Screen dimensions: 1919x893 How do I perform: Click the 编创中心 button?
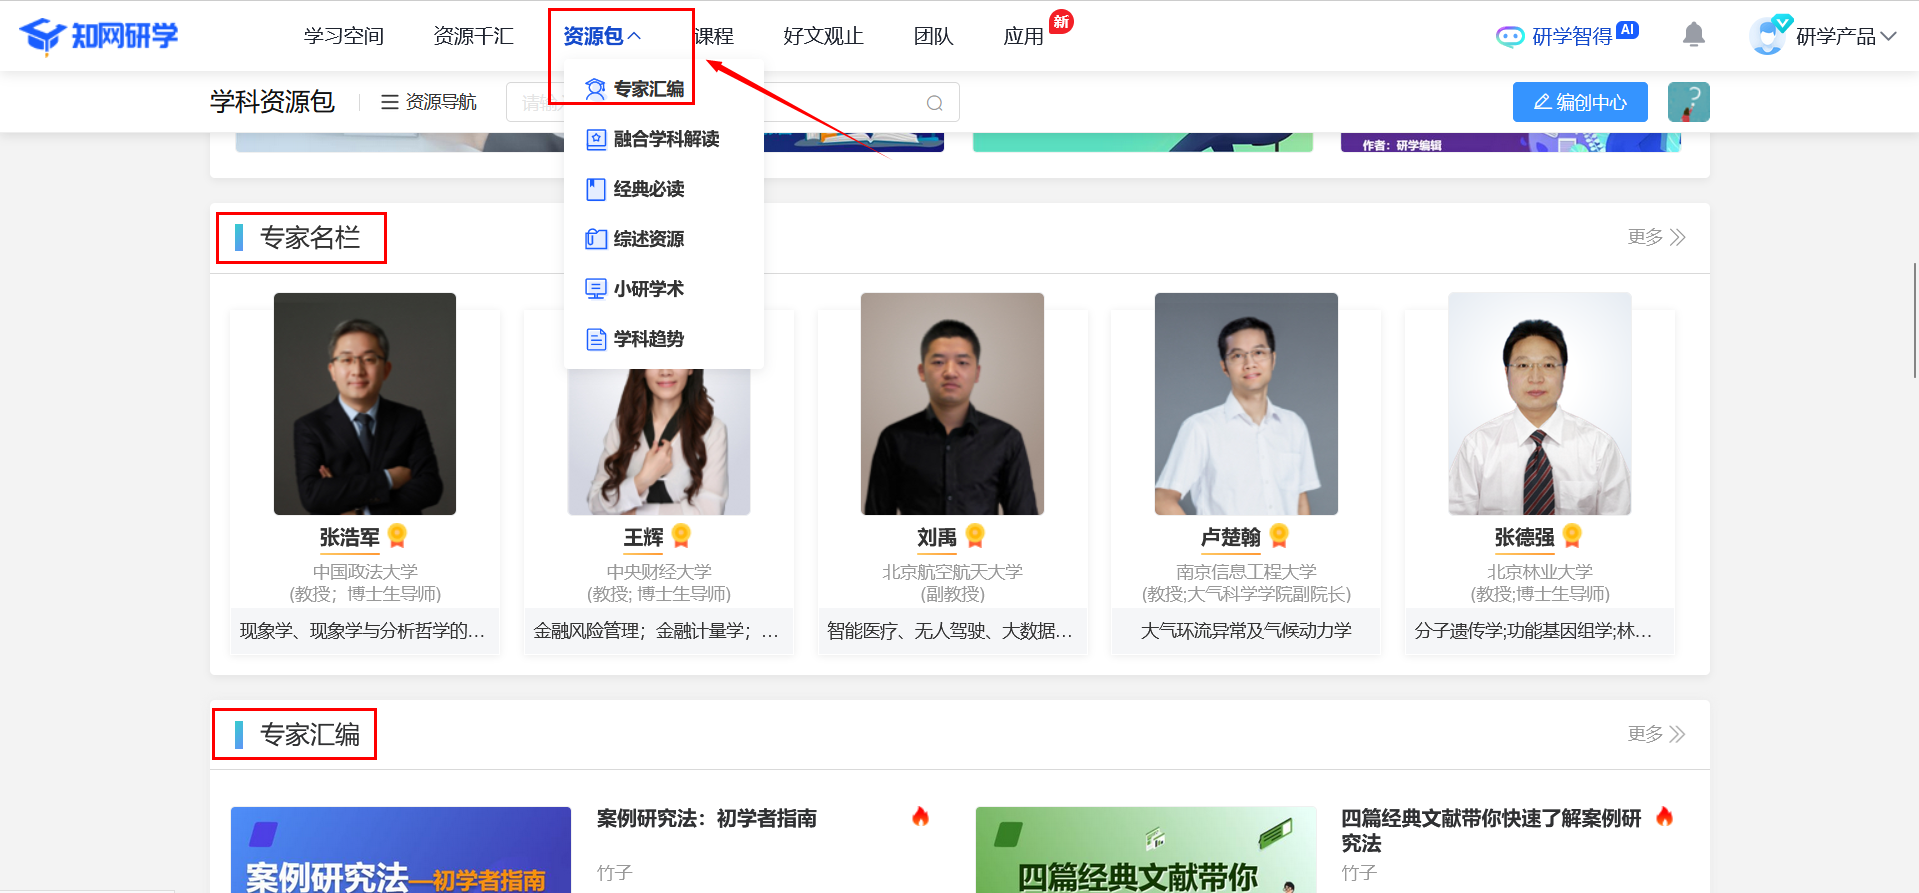pos(1579,102)
